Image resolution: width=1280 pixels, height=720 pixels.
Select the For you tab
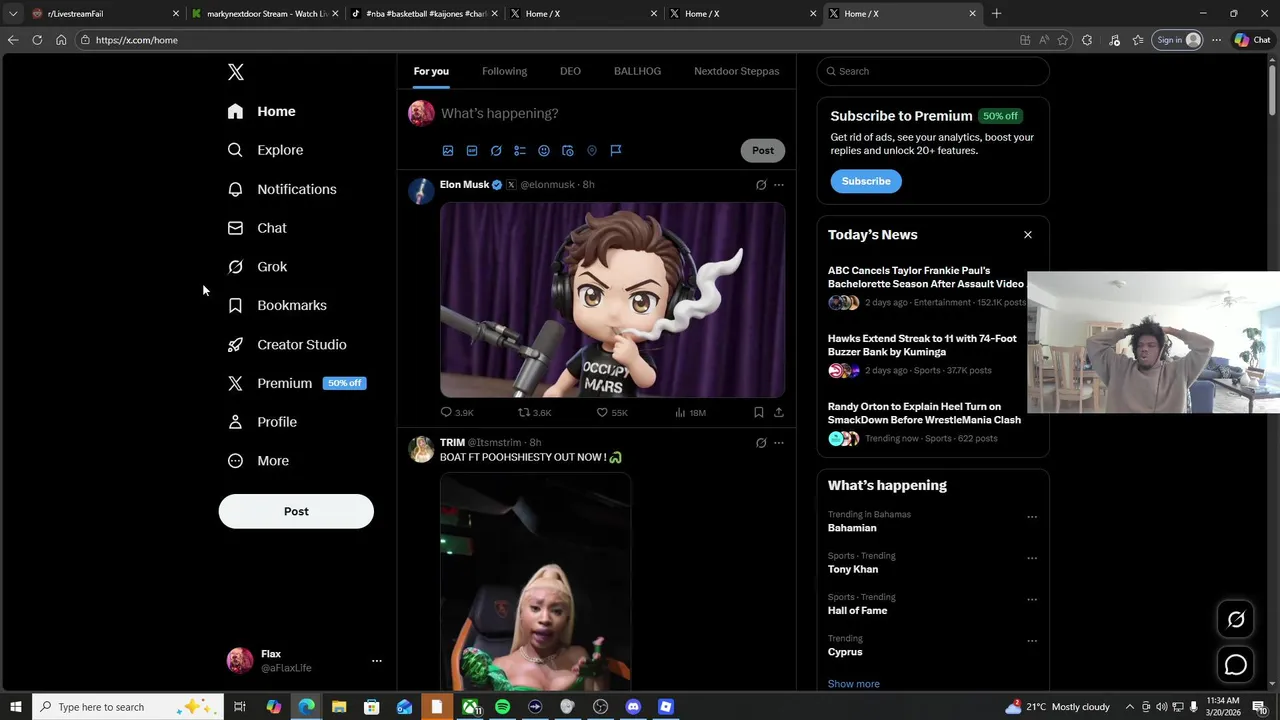coord(431,71)
